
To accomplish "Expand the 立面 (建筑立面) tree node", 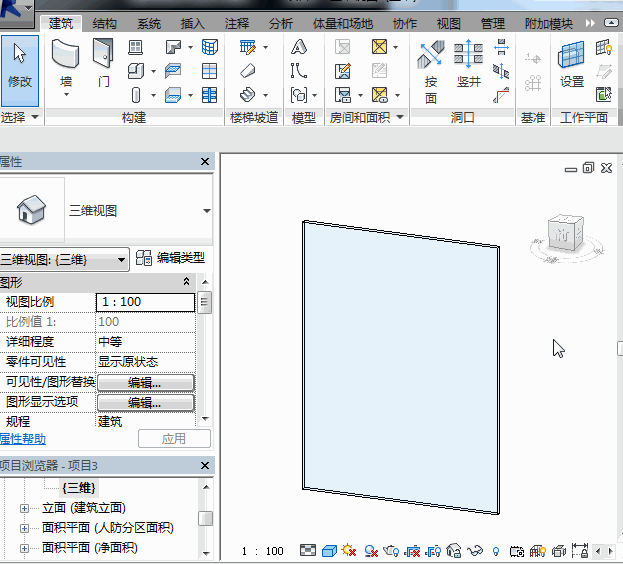I will coord(24,508).
